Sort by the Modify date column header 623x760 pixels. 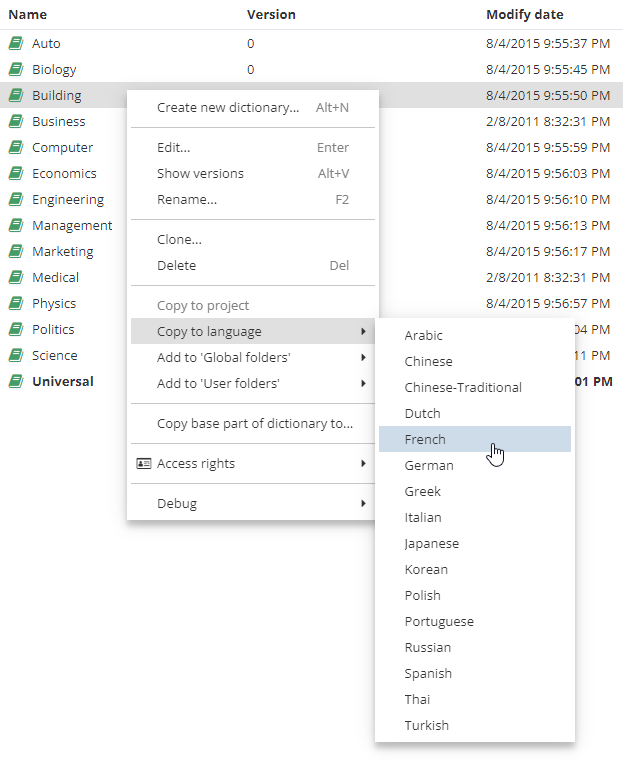coord(524,15)
